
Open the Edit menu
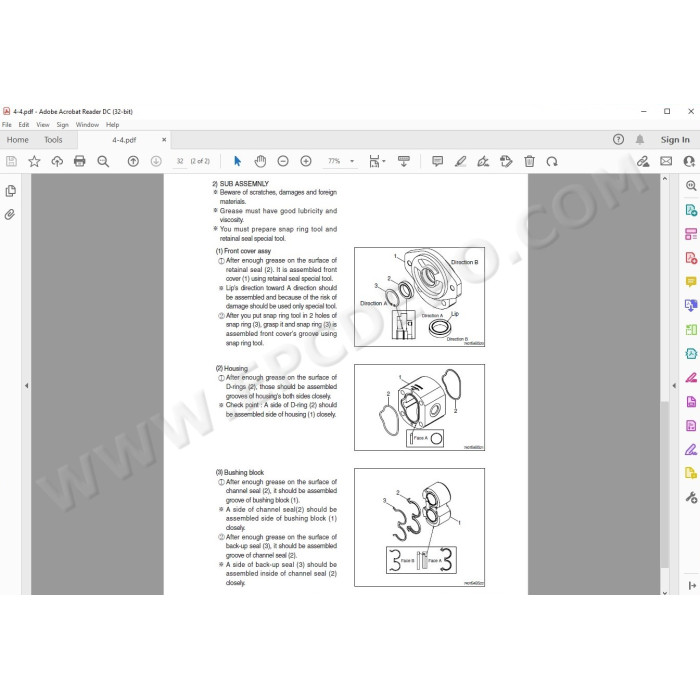(x=24, y=125)
